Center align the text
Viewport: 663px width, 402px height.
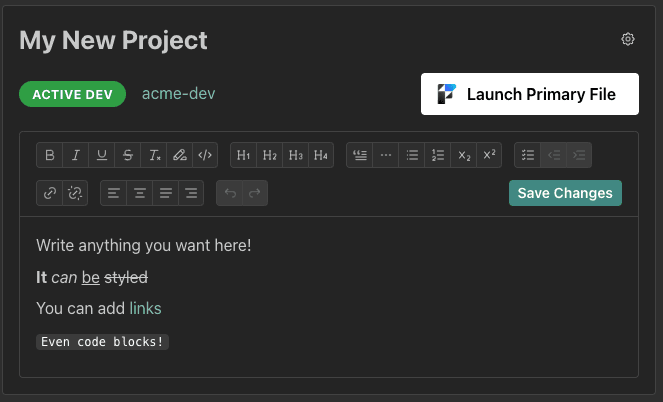point(139,193)
